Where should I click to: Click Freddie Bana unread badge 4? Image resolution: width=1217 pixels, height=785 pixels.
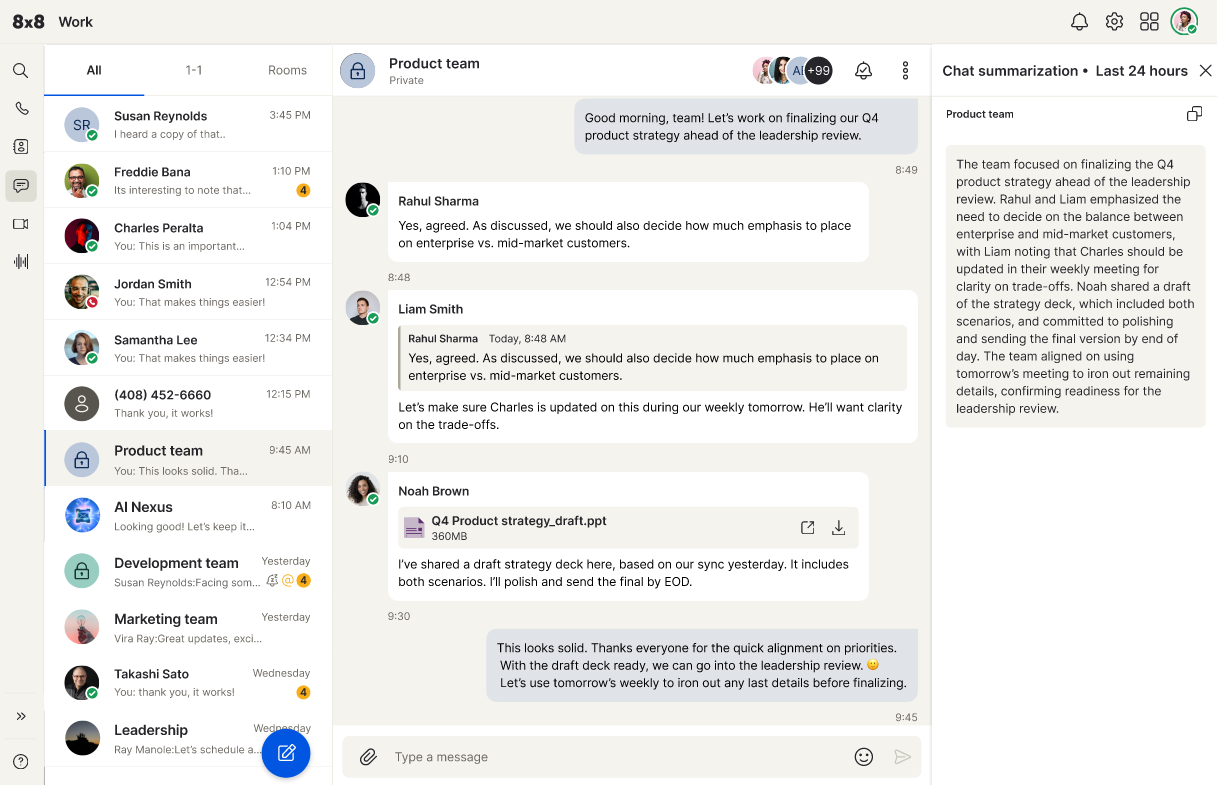[303, 190]
